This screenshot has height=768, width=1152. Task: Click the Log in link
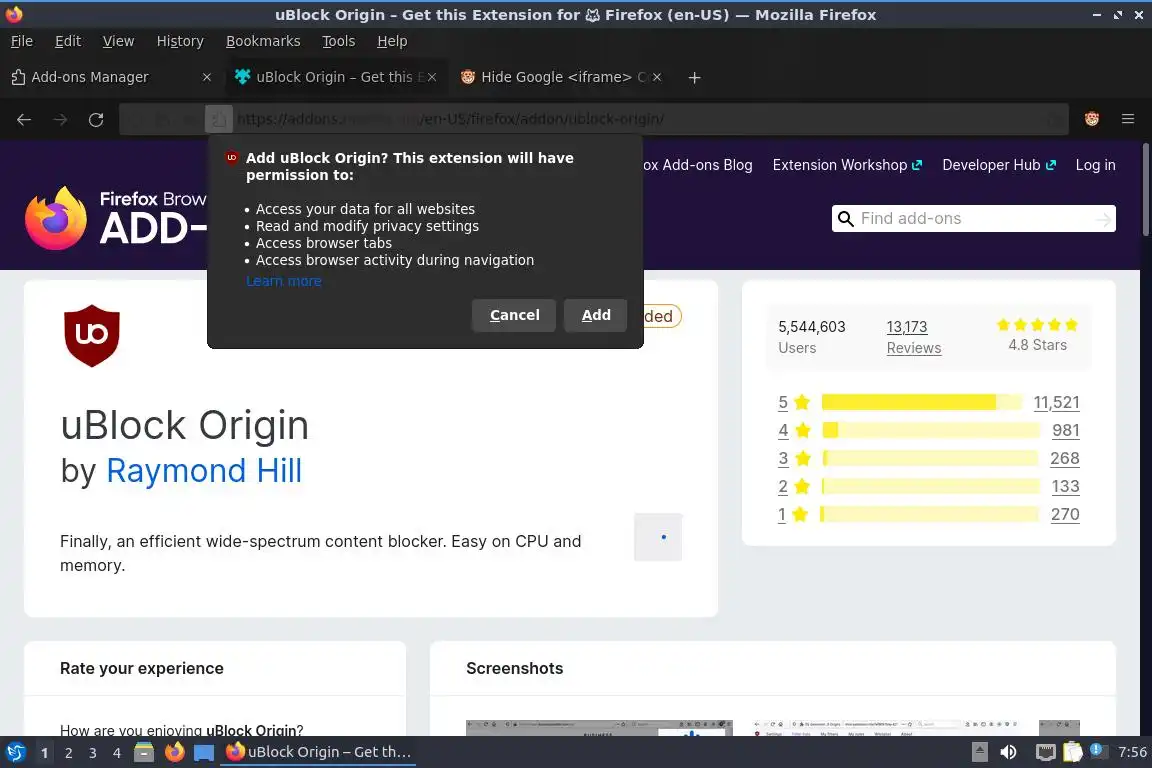pyautogui.click(x=1095, y=165)
